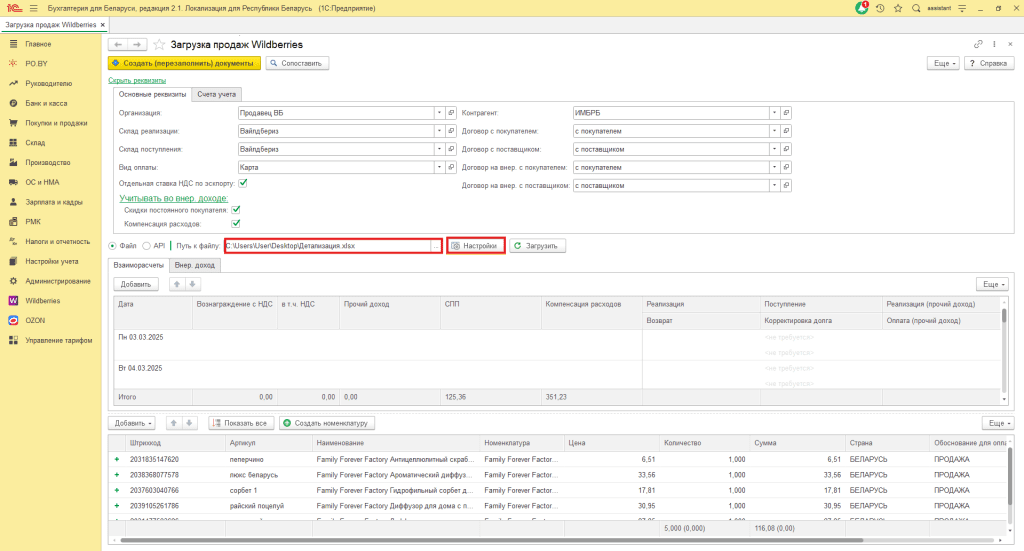Click the search magnifier icon
The height and width of the screenshot is (551, 1024).
pos(916,8)
